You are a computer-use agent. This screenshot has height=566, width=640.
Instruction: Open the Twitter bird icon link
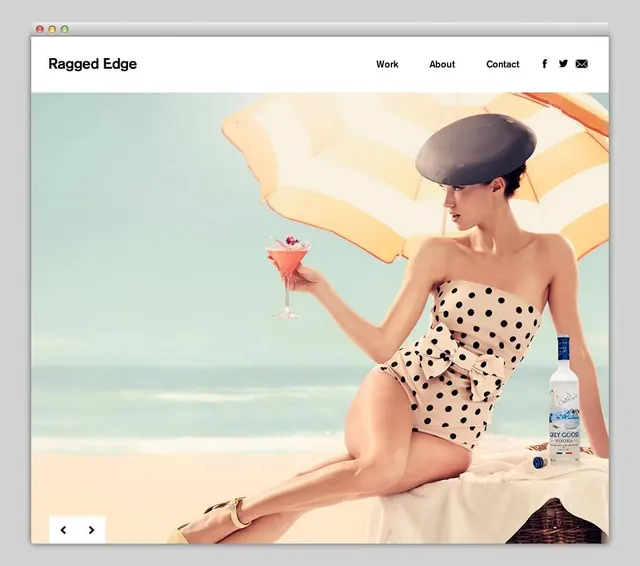[x=563, y=63]
